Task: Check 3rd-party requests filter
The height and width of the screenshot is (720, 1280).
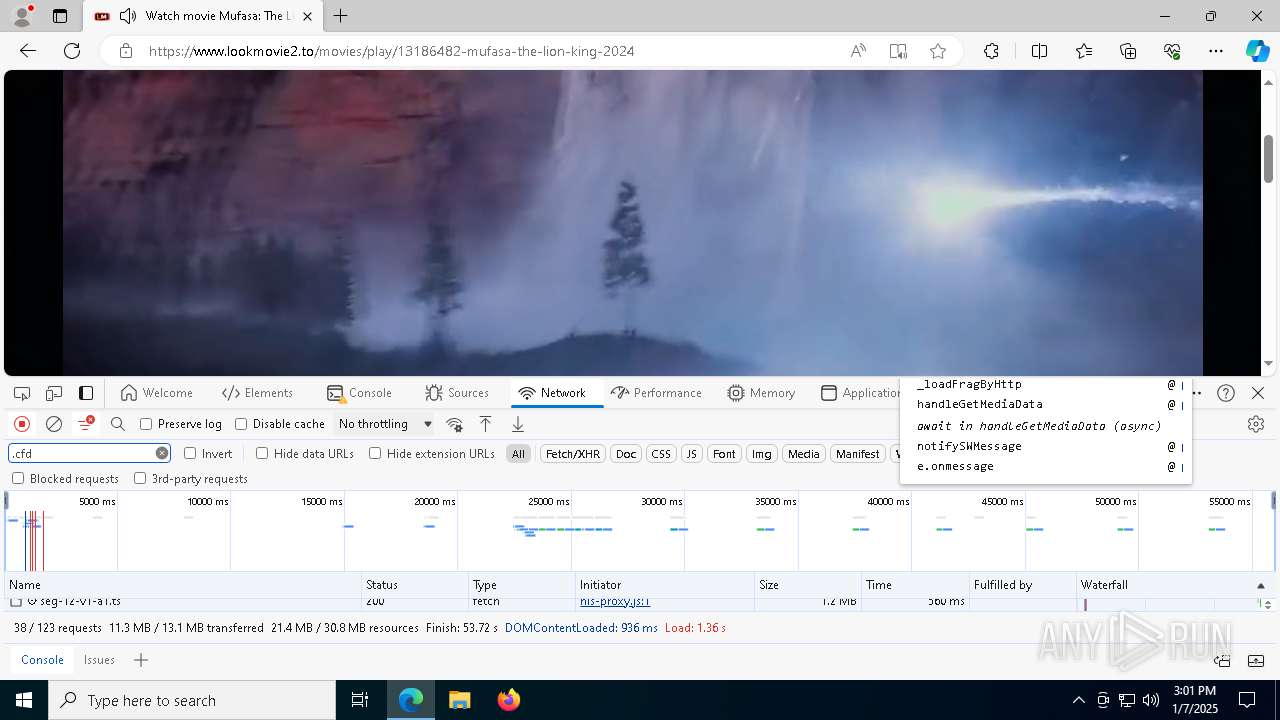Action: point(140,478)
